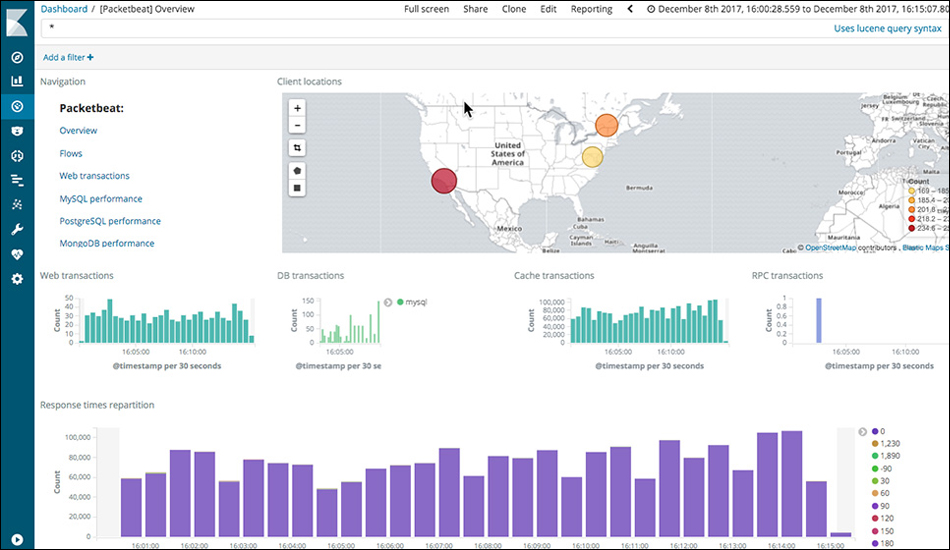Open the Reporting menu
Screen dimensions: 950x550
[x=591, y=9]
